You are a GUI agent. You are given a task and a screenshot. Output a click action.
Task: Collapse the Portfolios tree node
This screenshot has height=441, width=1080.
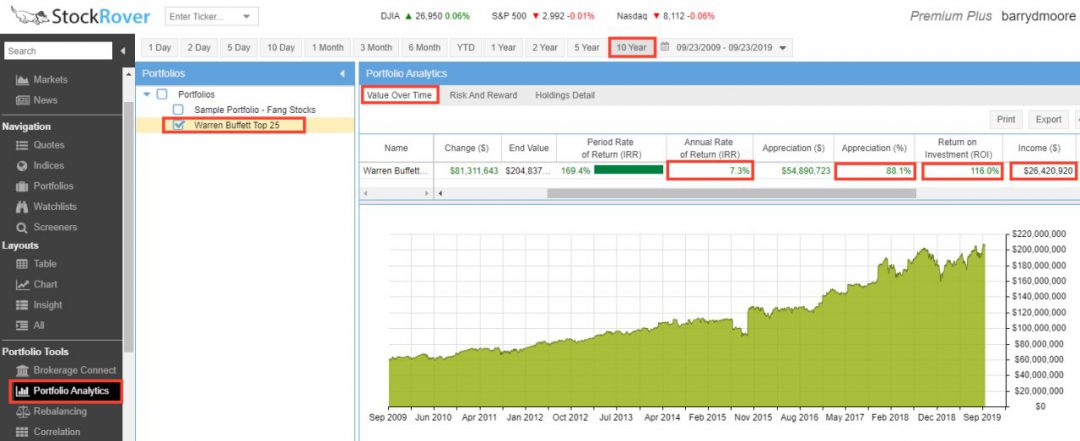tap(147, 94)
